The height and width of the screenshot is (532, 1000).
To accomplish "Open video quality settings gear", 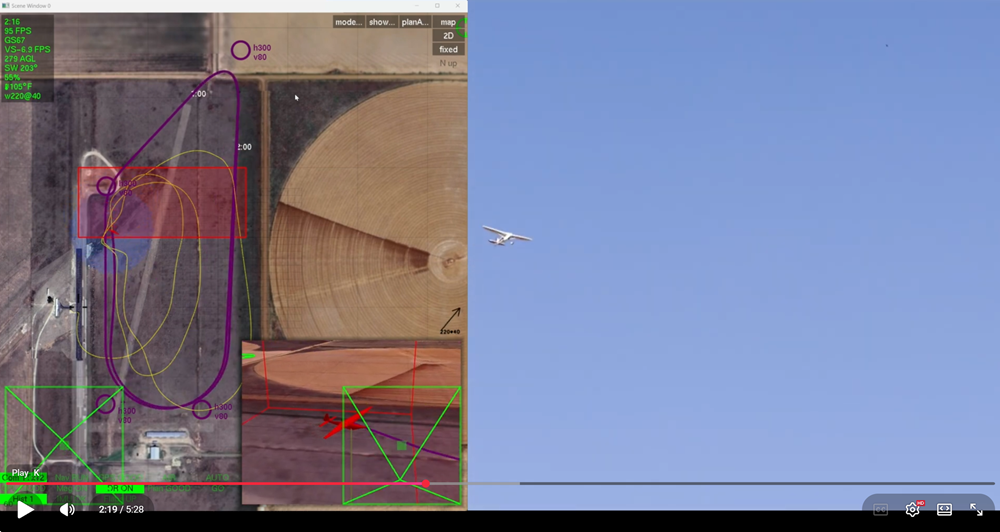I will click(912, 510).
